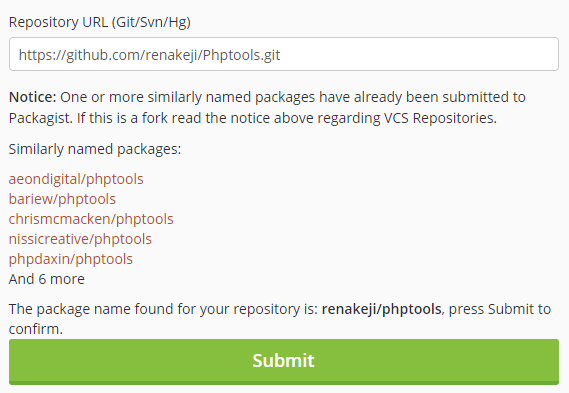
Task: Open the nissicreative/phptools package link
Action: tap(80, 239)
